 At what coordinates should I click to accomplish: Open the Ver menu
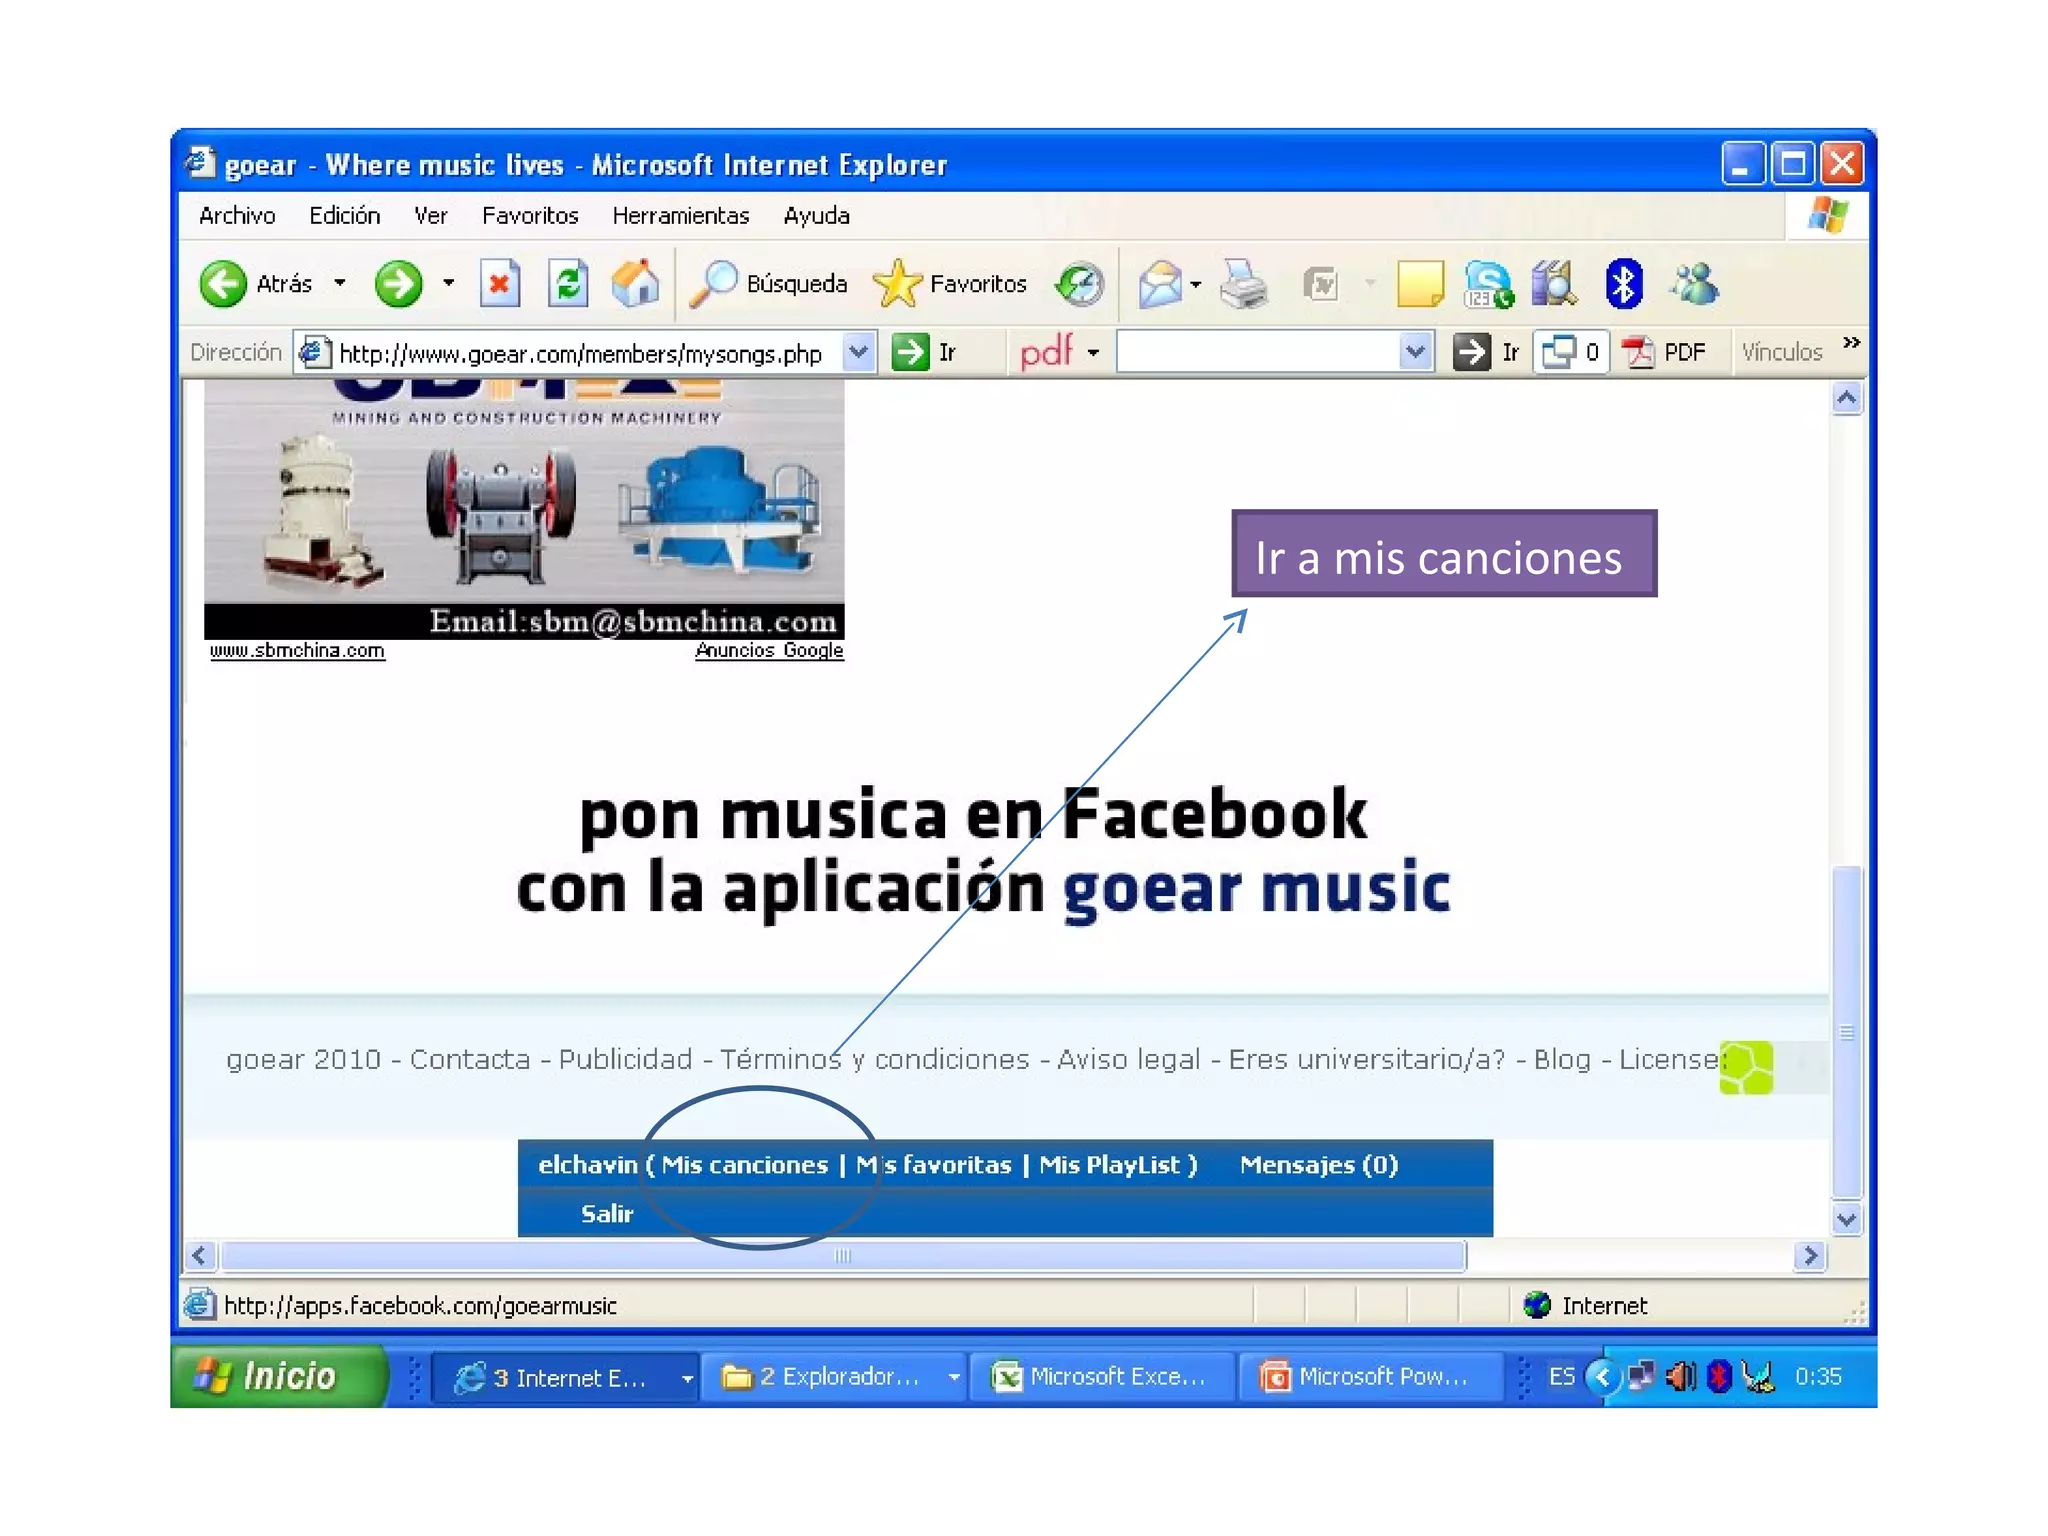point(431,216)
